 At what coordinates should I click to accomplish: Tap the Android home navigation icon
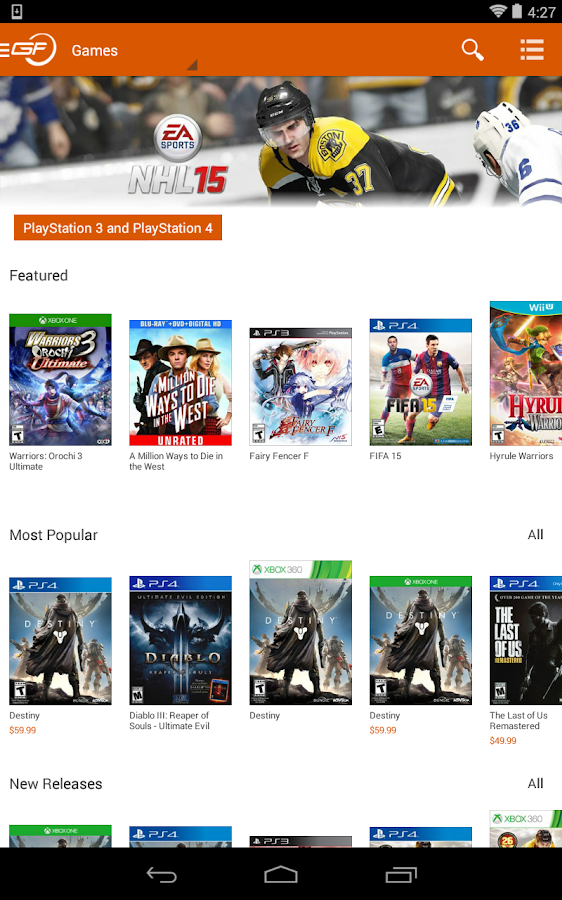(x=281, y=874)
